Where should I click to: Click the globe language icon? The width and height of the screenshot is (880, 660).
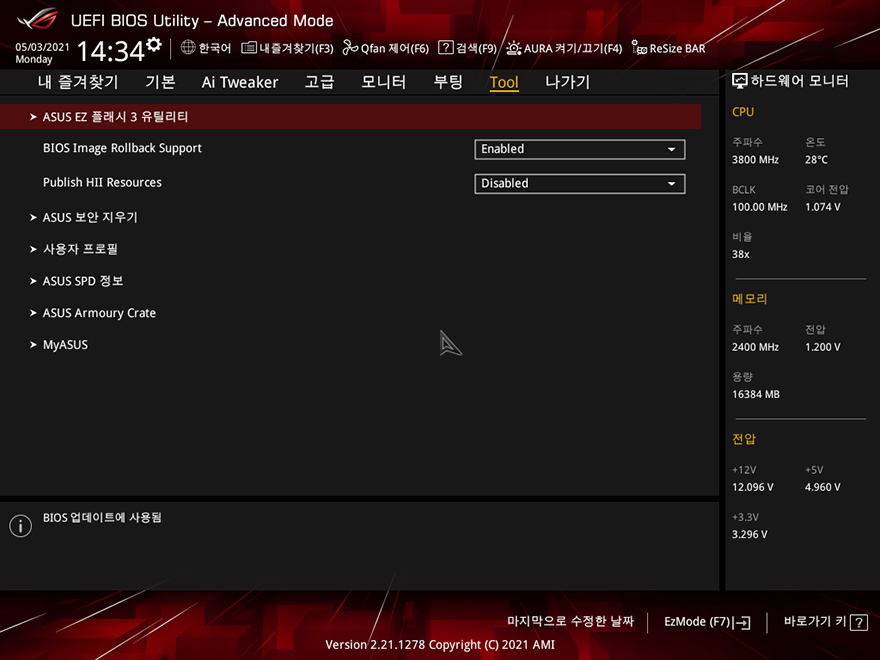pyautogui.click(x=188, y=48)
